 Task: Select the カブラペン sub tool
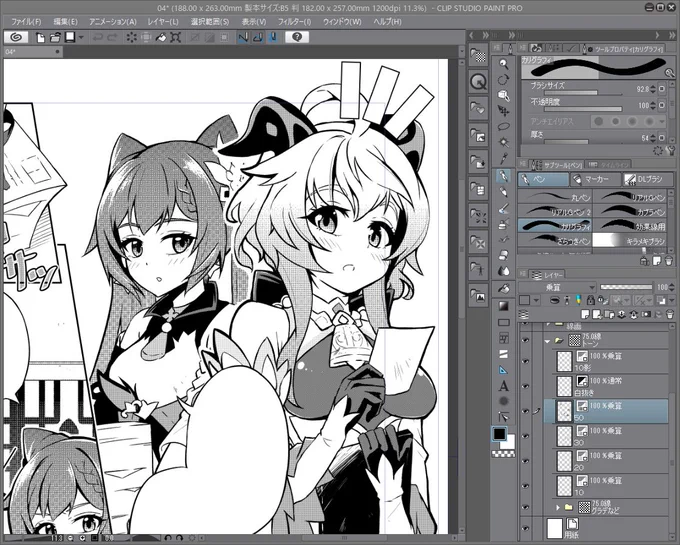[x=630, y=211]
